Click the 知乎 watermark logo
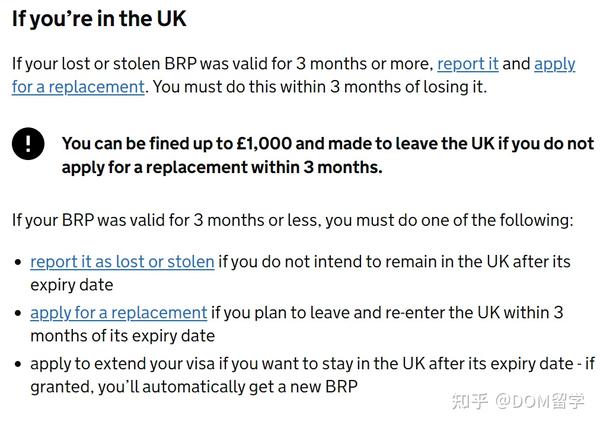Image resolution: width=600 pixels, height=425 pixels. (x=469, y=402)
